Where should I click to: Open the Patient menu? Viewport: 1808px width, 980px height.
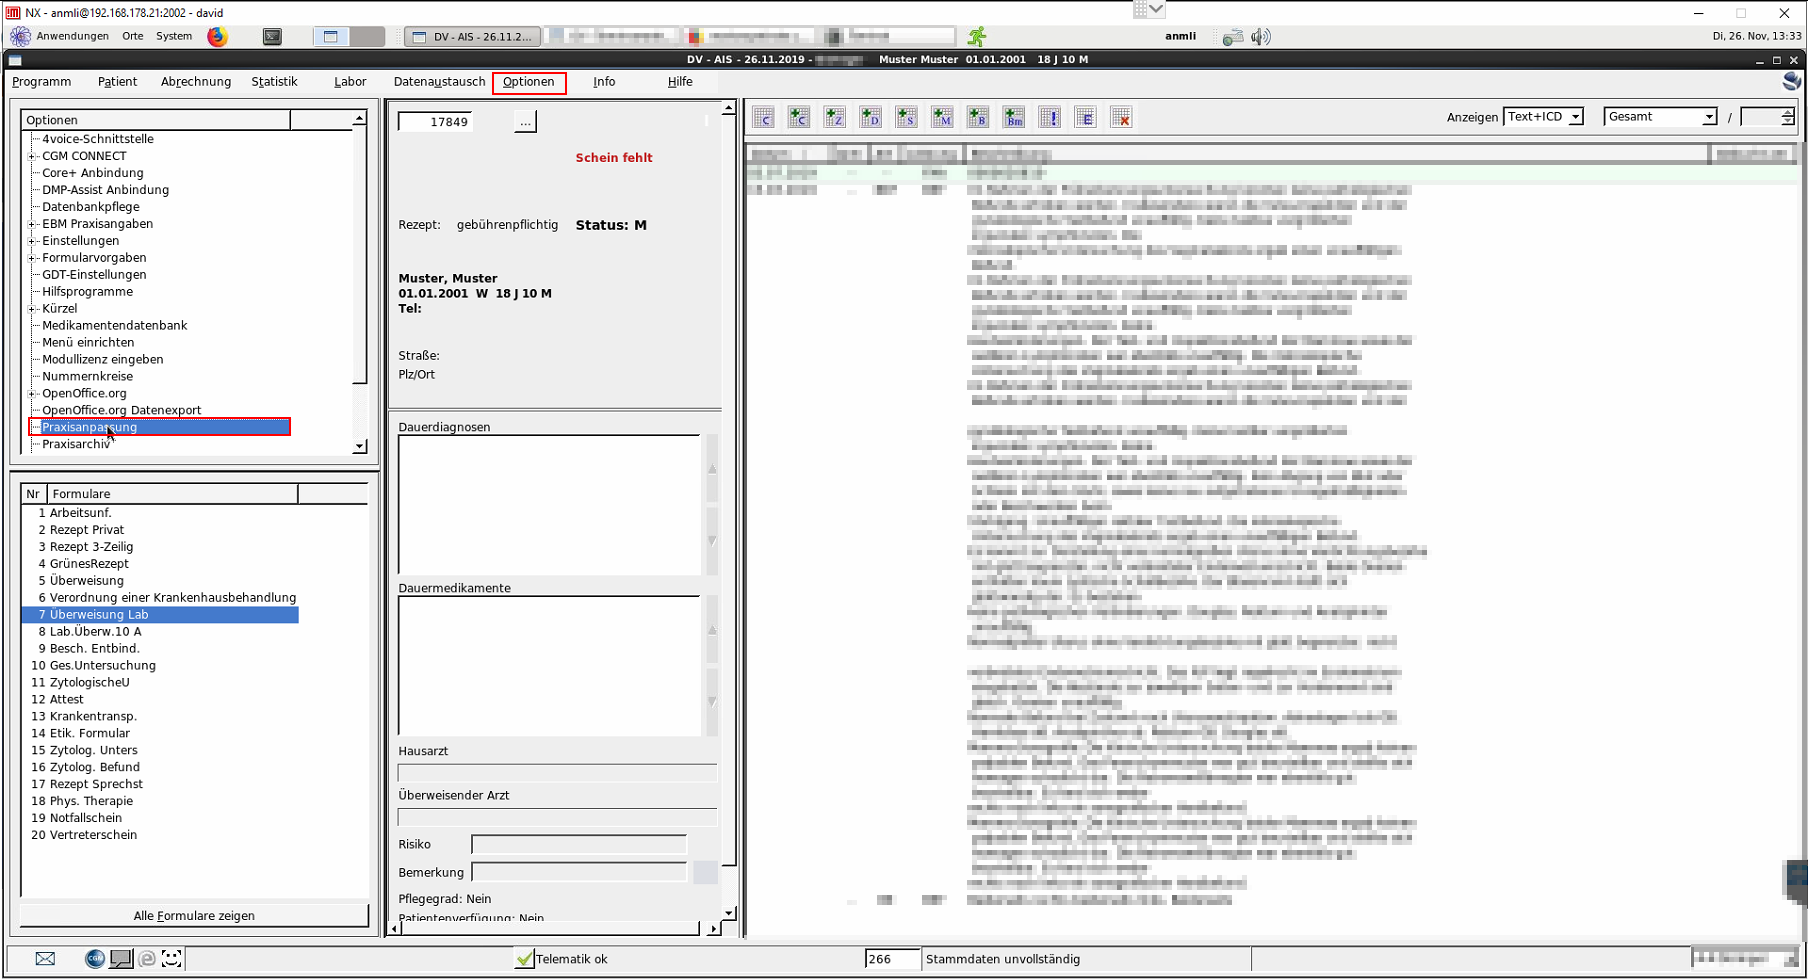(117, 82)
